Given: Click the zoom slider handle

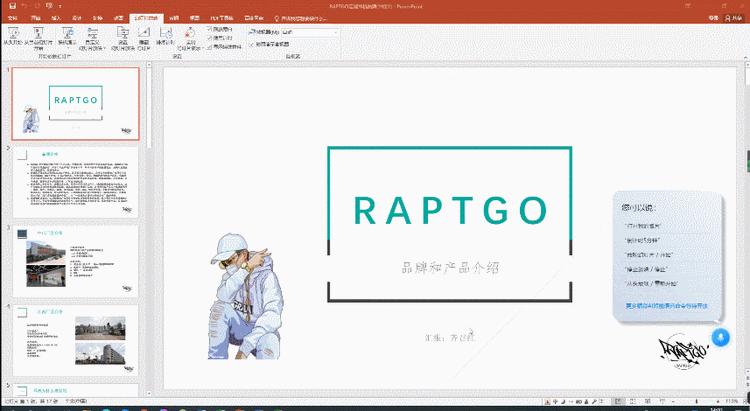Looking at the screenshot, I should click(696, 401).
